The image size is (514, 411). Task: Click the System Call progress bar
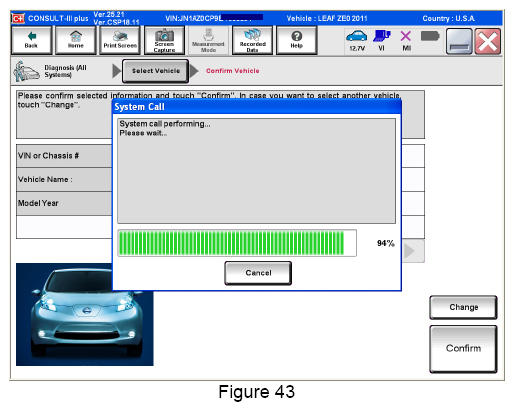point(237,243)
